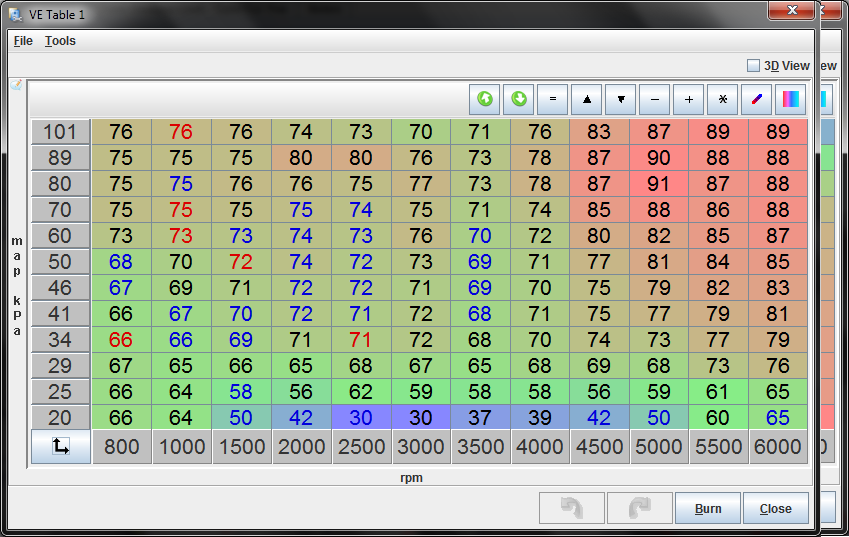Open the Tools menu
Image resolution: width=849 pixels, height=537 pixels.
point(60,41)
